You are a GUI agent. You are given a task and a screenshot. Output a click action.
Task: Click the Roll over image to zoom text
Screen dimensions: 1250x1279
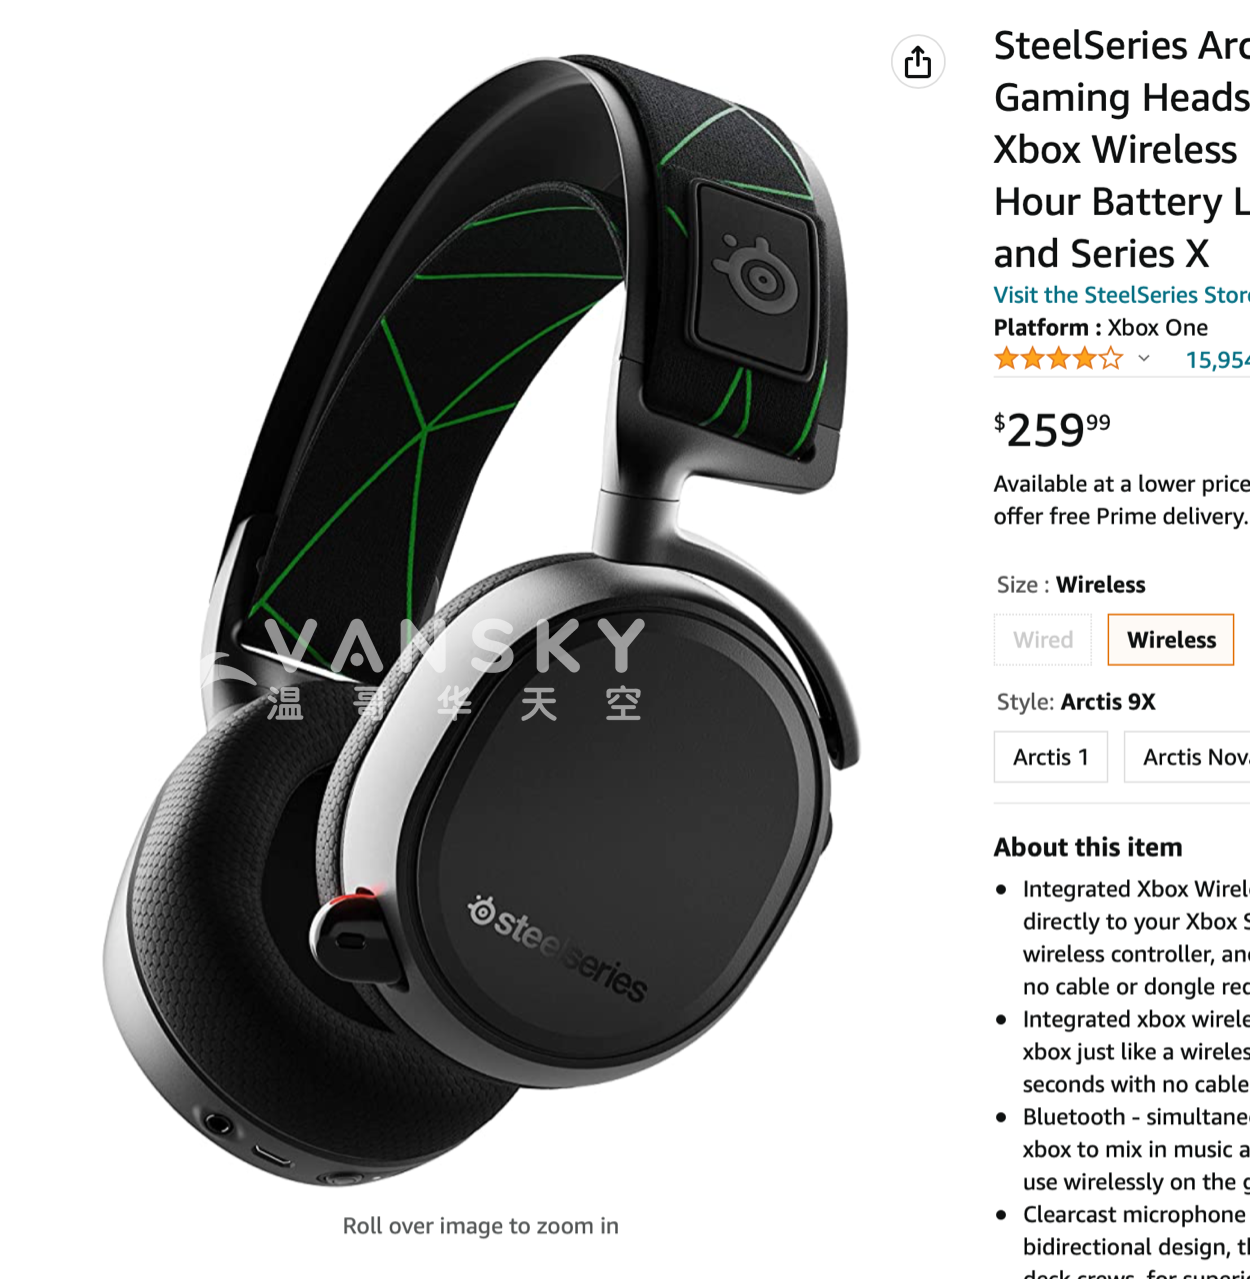pos(480,1226)
